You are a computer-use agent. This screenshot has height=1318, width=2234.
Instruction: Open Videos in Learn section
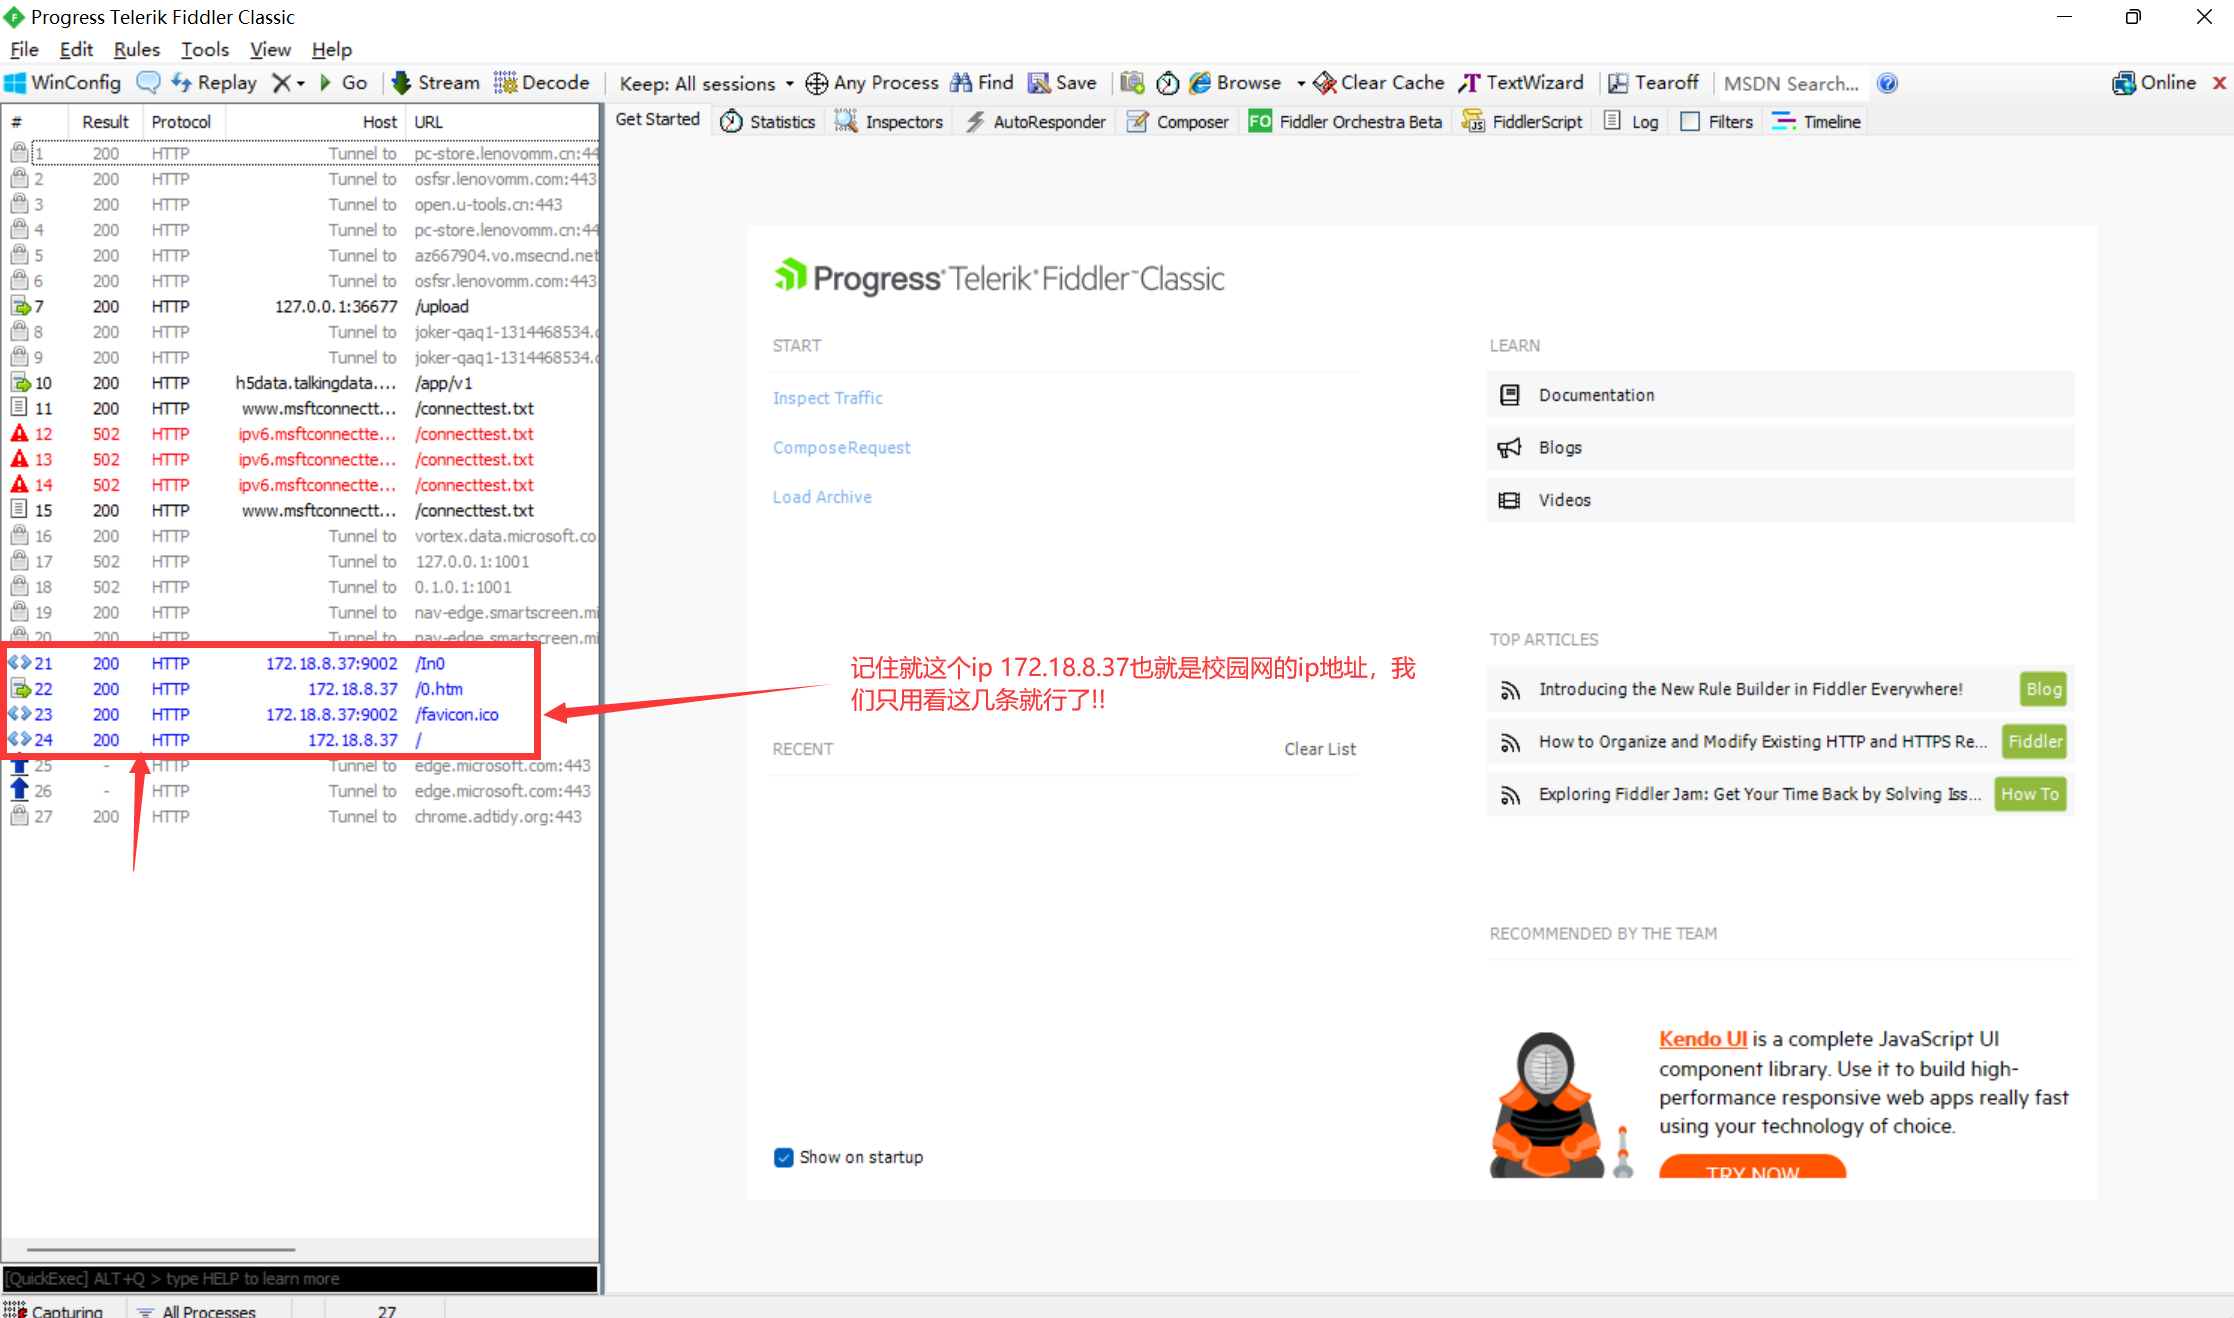[1780, 500]
